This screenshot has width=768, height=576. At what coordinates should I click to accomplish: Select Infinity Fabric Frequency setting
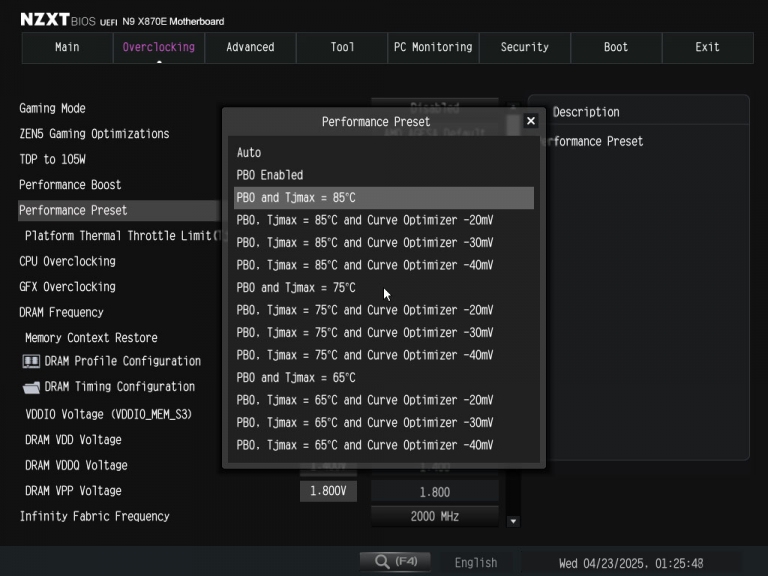coord(95,516)
